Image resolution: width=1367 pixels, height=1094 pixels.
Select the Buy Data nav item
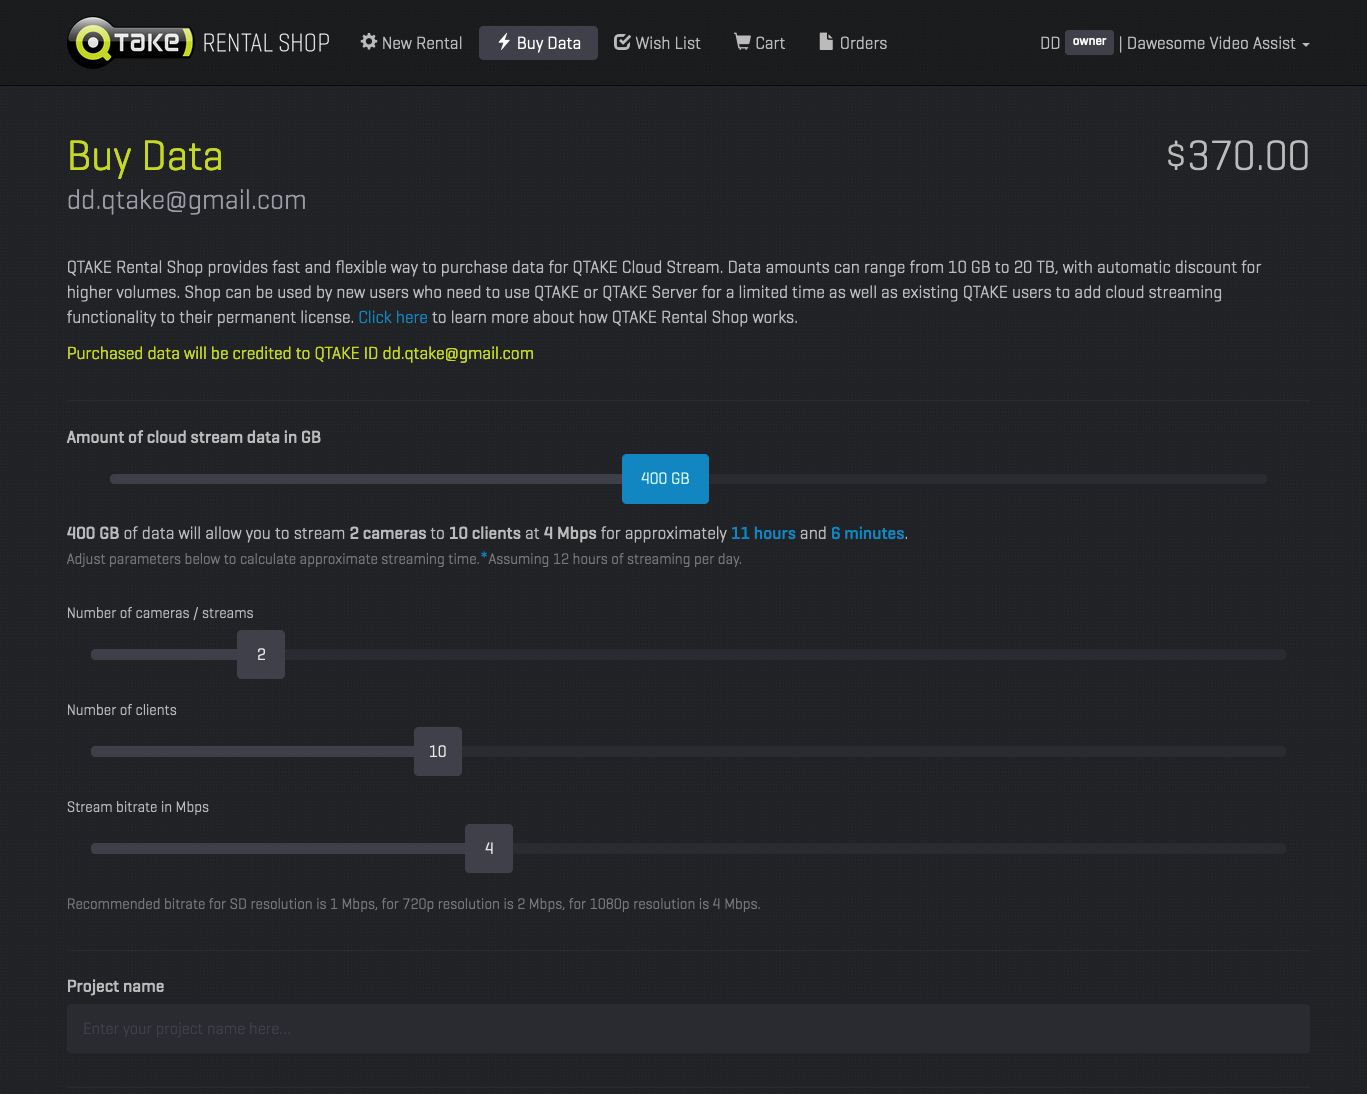tap(538, 43)
